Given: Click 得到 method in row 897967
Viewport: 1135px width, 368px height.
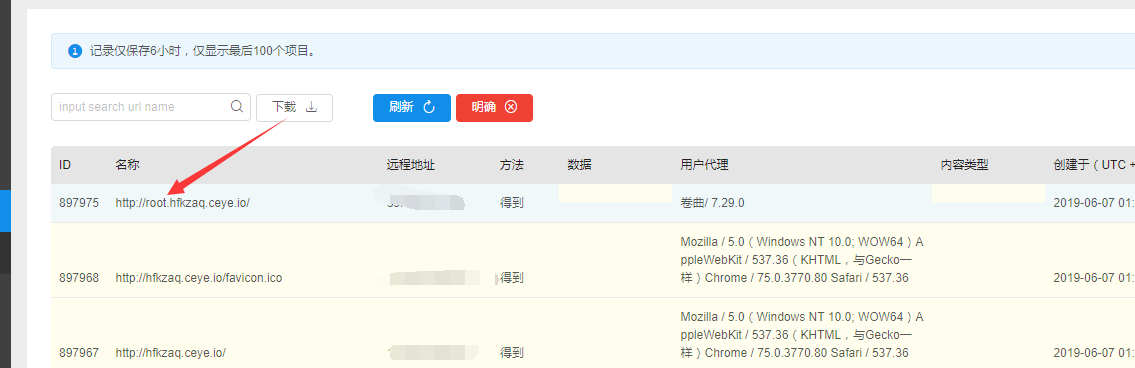Looking at the screenshot, I should coord(512,353).
